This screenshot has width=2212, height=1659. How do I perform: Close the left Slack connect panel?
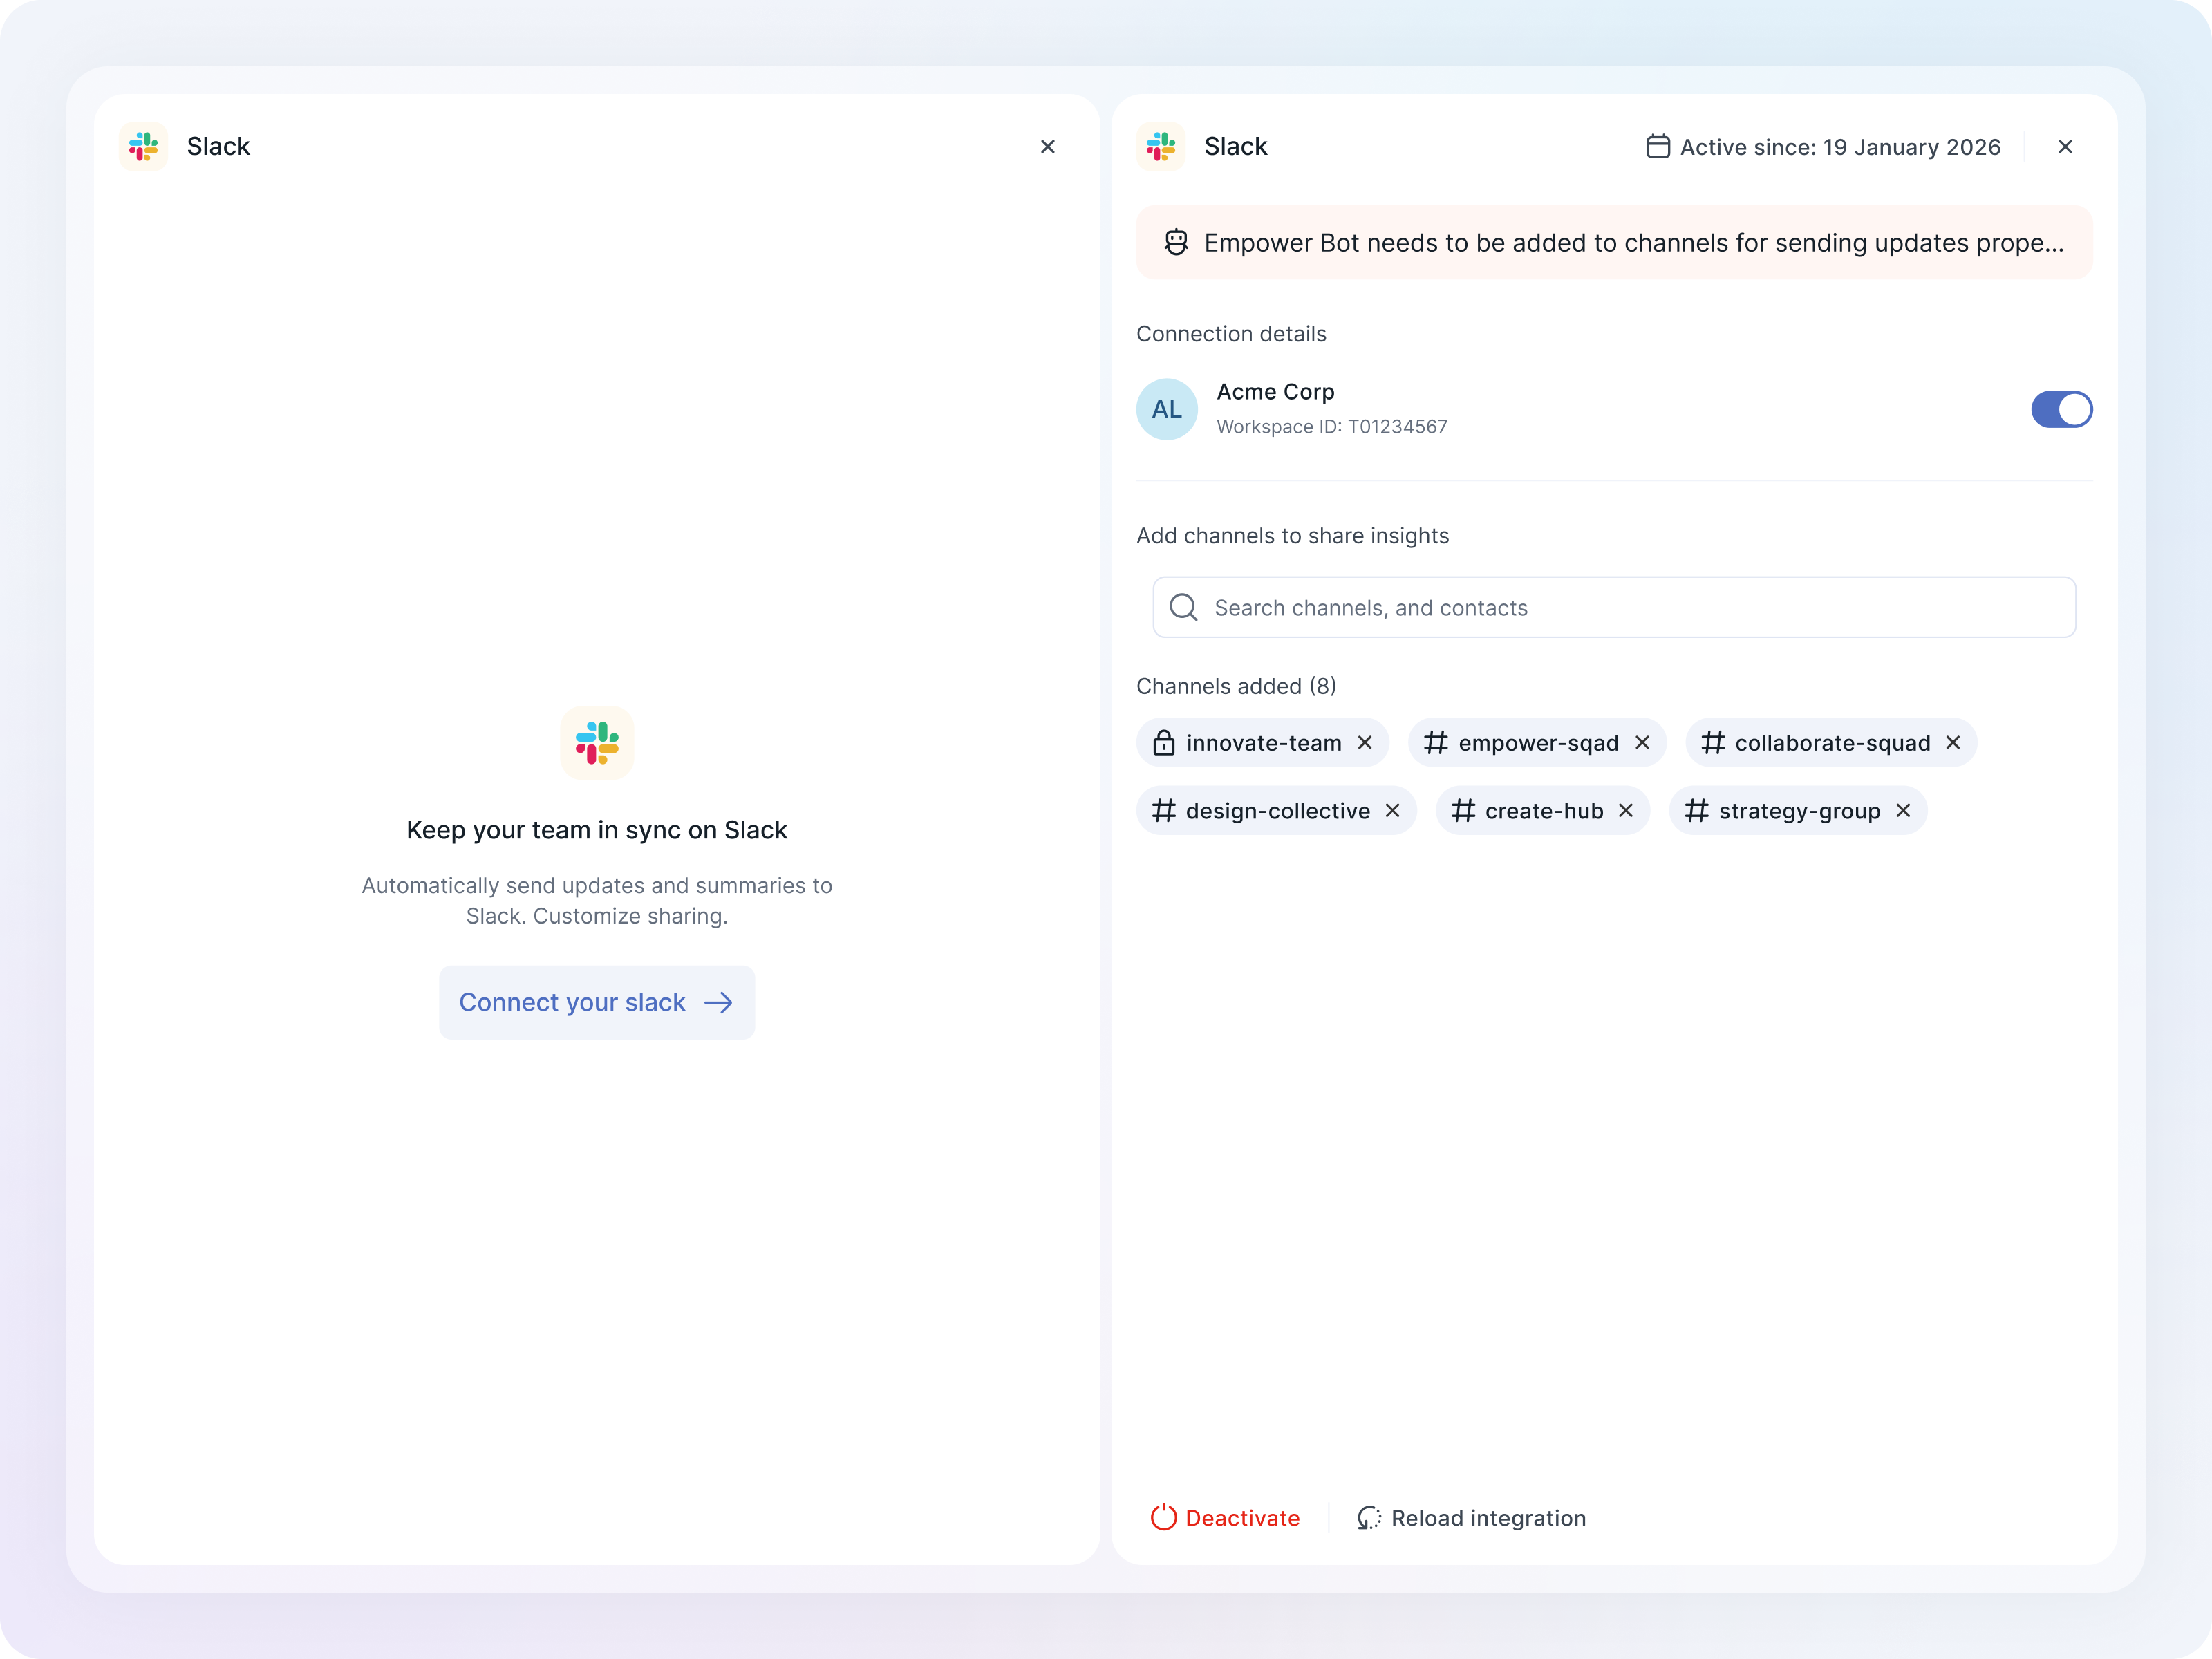point(1047,147)
